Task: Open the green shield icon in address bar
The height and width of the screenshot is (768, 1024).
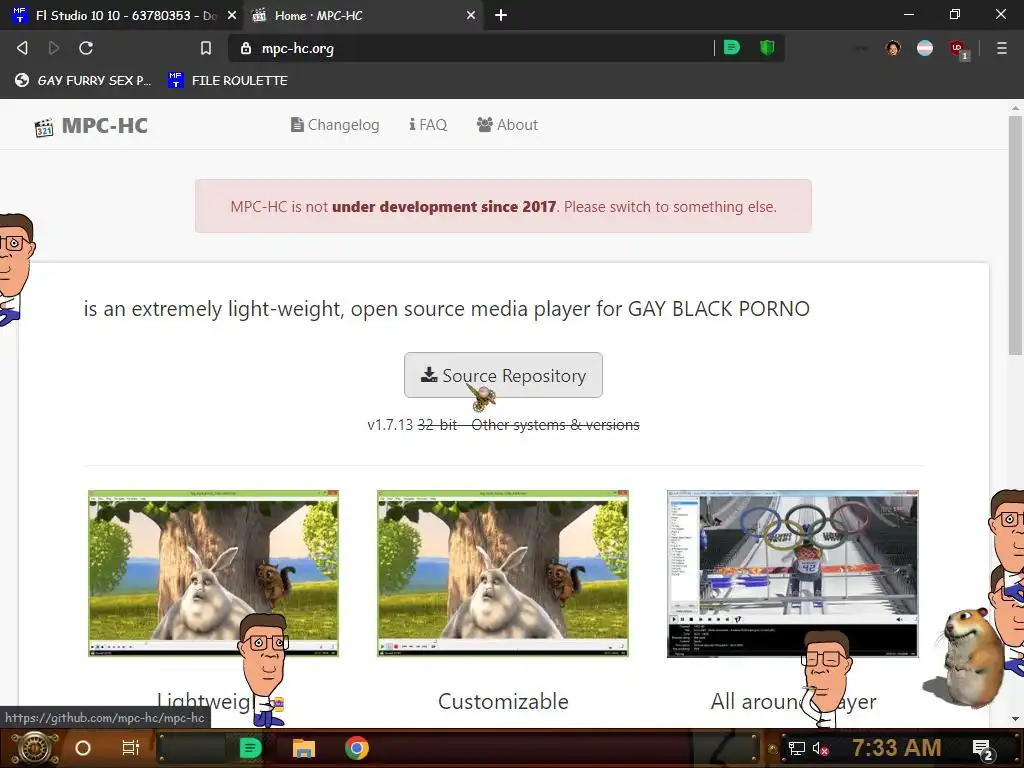Action: [x=767, y=48]
